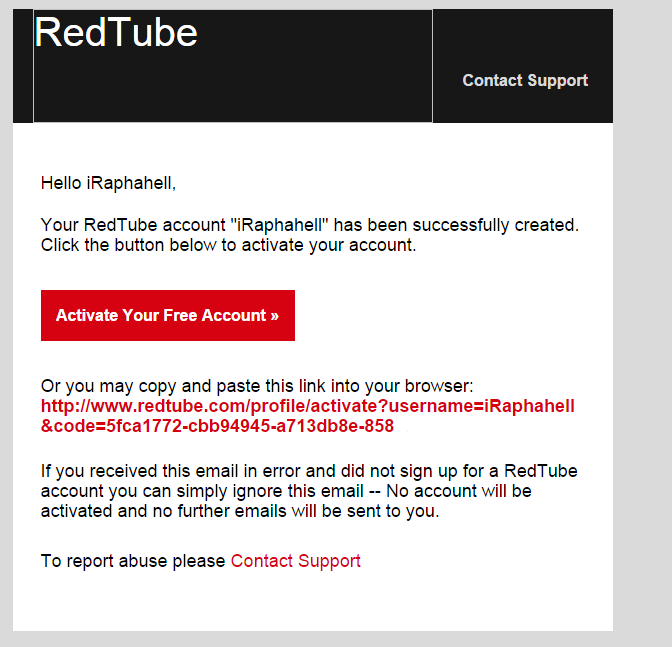Click the » arrow on the activate button

[x=275, y=316]
